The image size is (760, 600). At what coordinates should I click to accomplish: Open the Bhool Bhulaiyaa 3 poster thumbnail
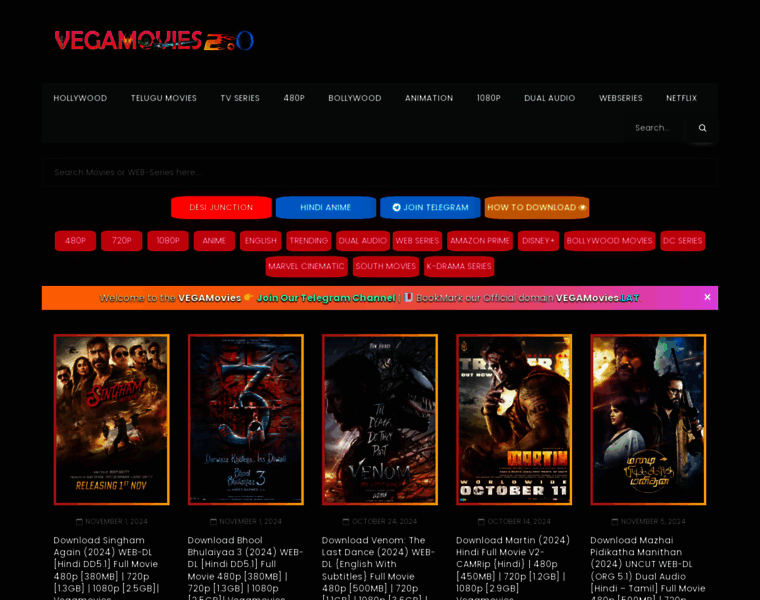[x=246, y=420]
